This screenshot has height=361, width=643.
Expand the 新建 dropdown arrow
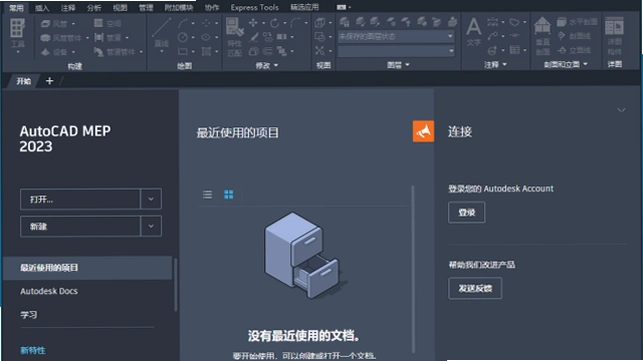151,226
